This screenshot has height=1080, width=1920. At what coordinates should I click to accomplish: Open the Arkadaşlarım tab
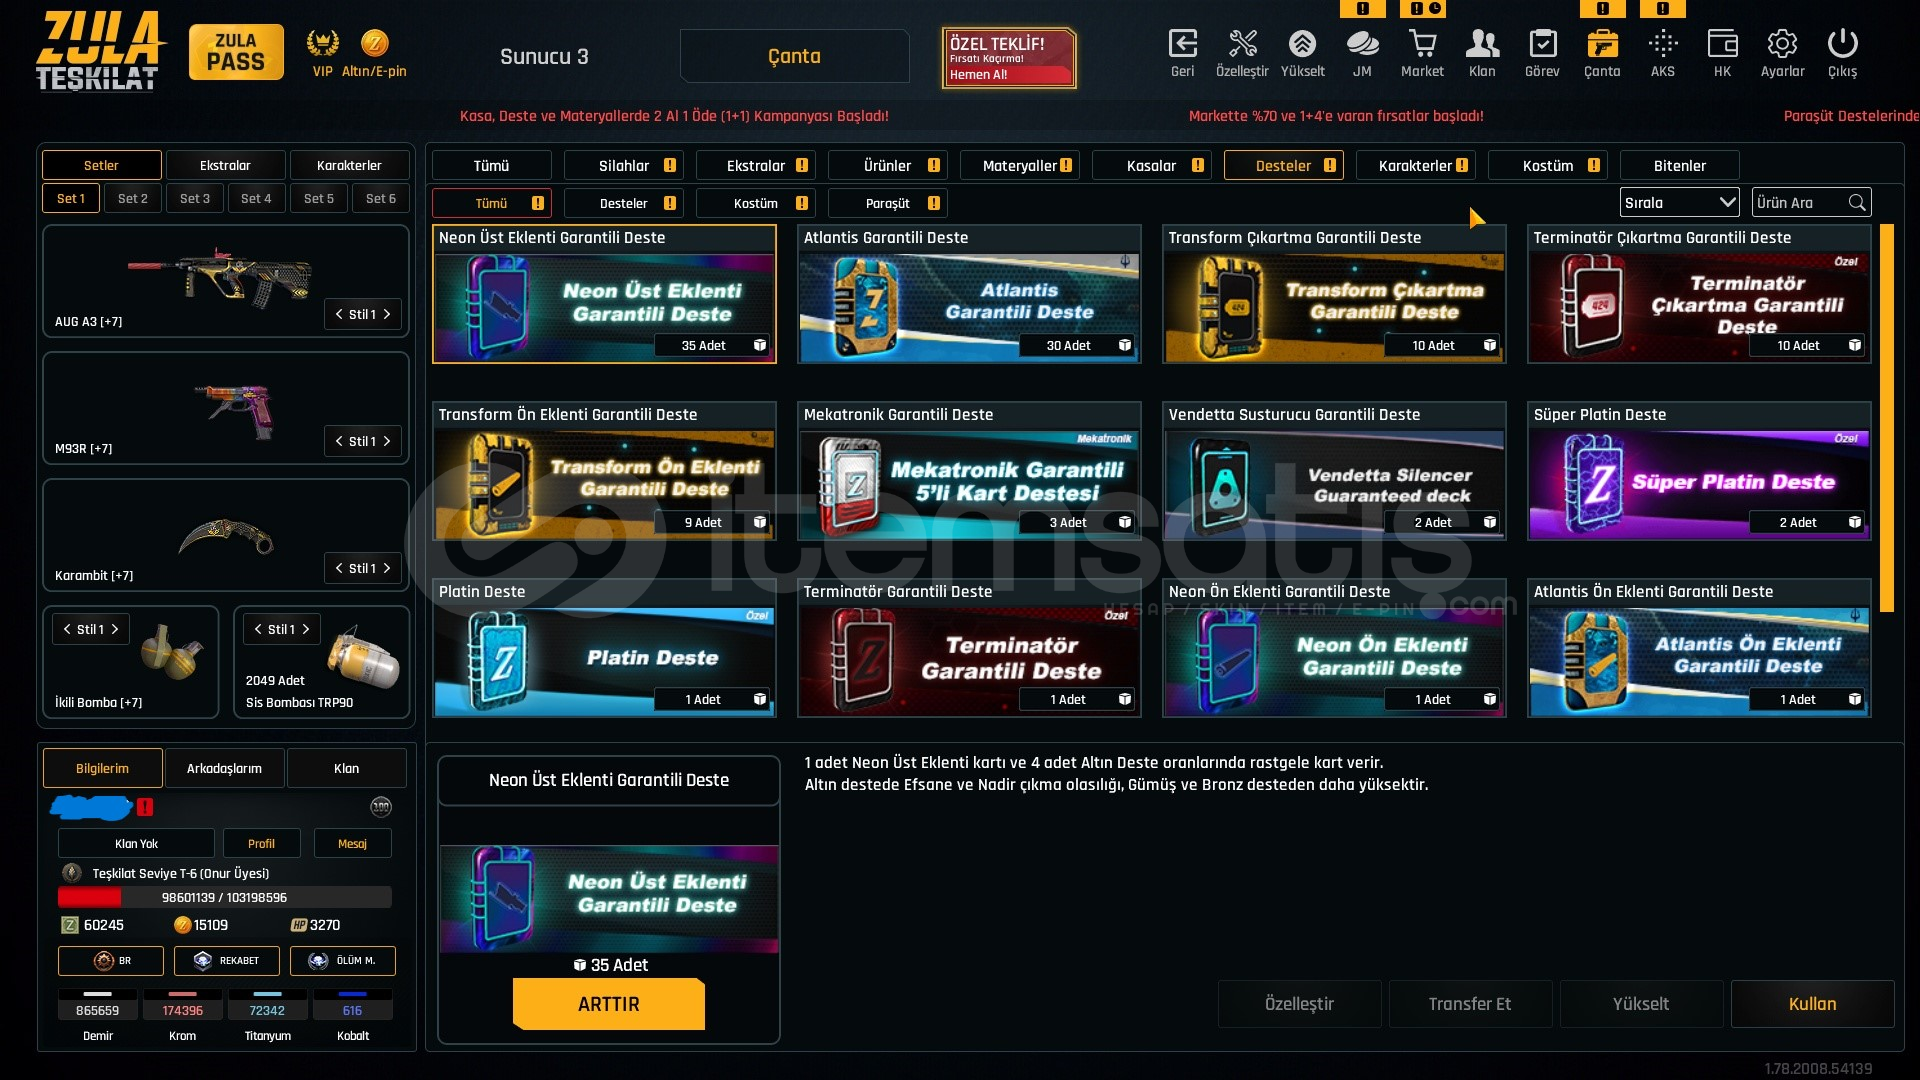coord(224,768)
